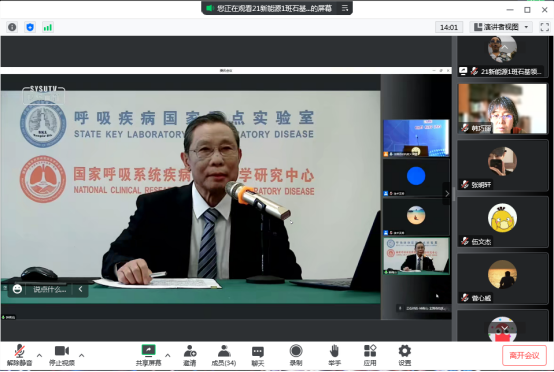Image resolution: width=554 pixels, height=372 pixels.
Task: Open the 演讲者视图 view layout dropdown
Action: 501,27
